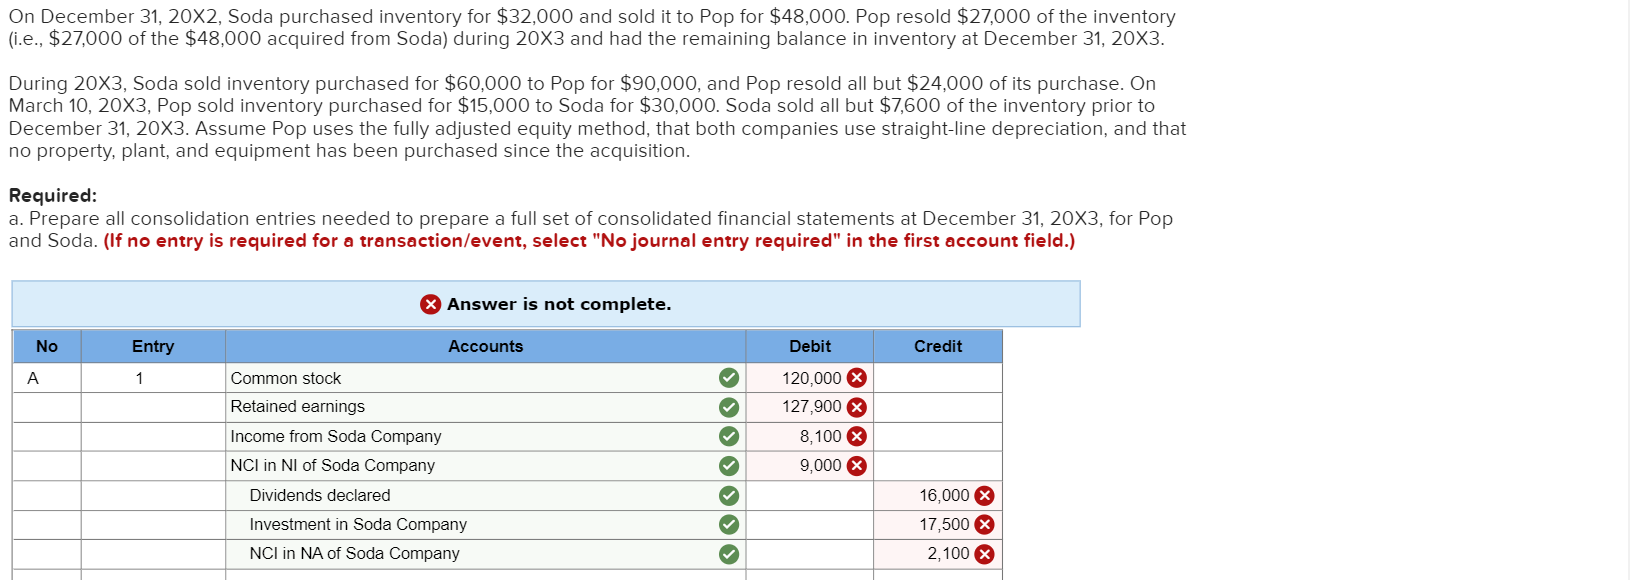Click the Accounts column header

click(485, 346)
